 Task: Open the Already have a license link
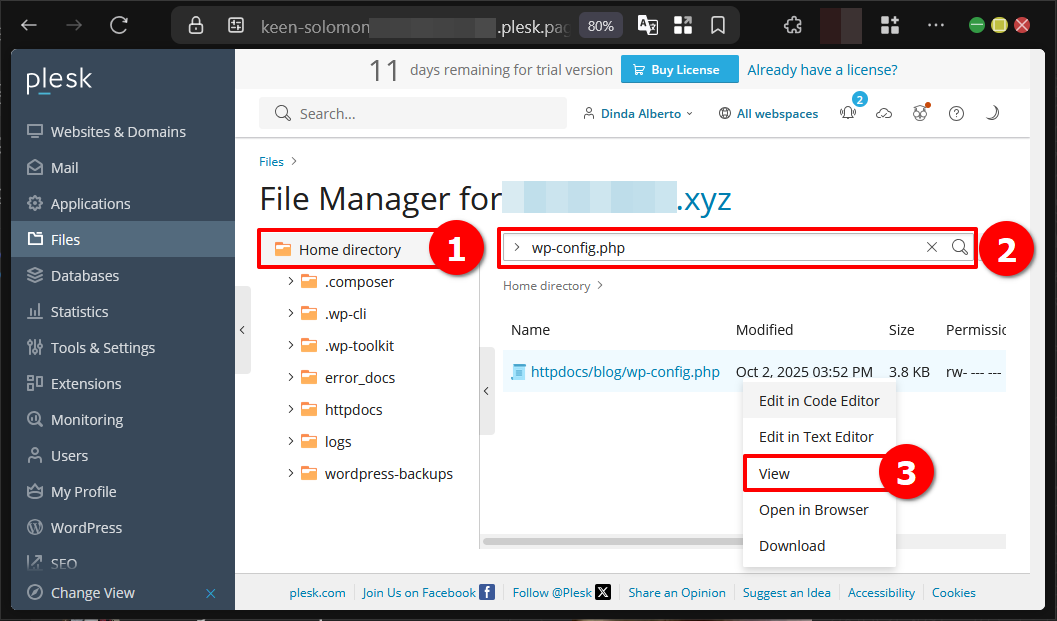pos(822,70)
